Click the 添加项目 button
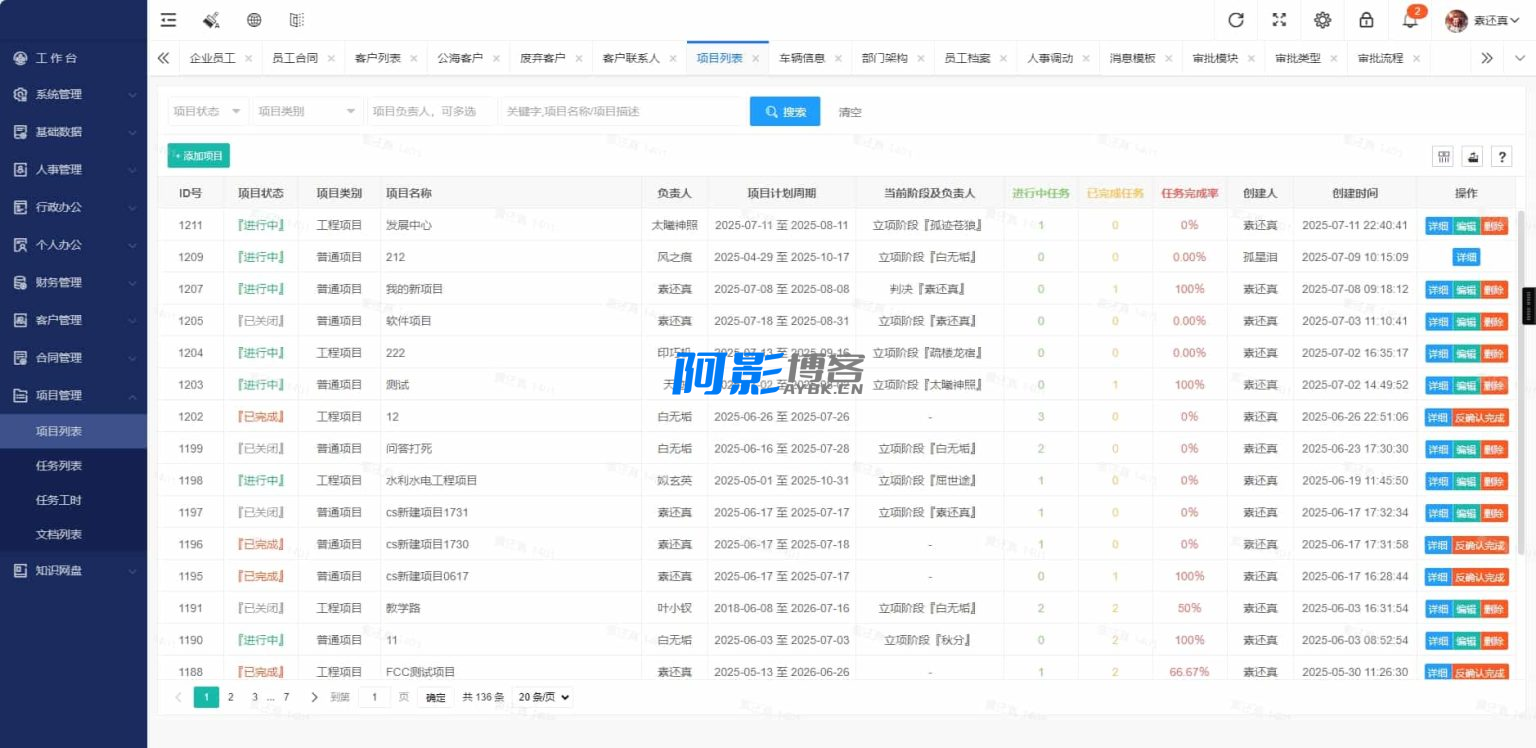 point(199,156)
